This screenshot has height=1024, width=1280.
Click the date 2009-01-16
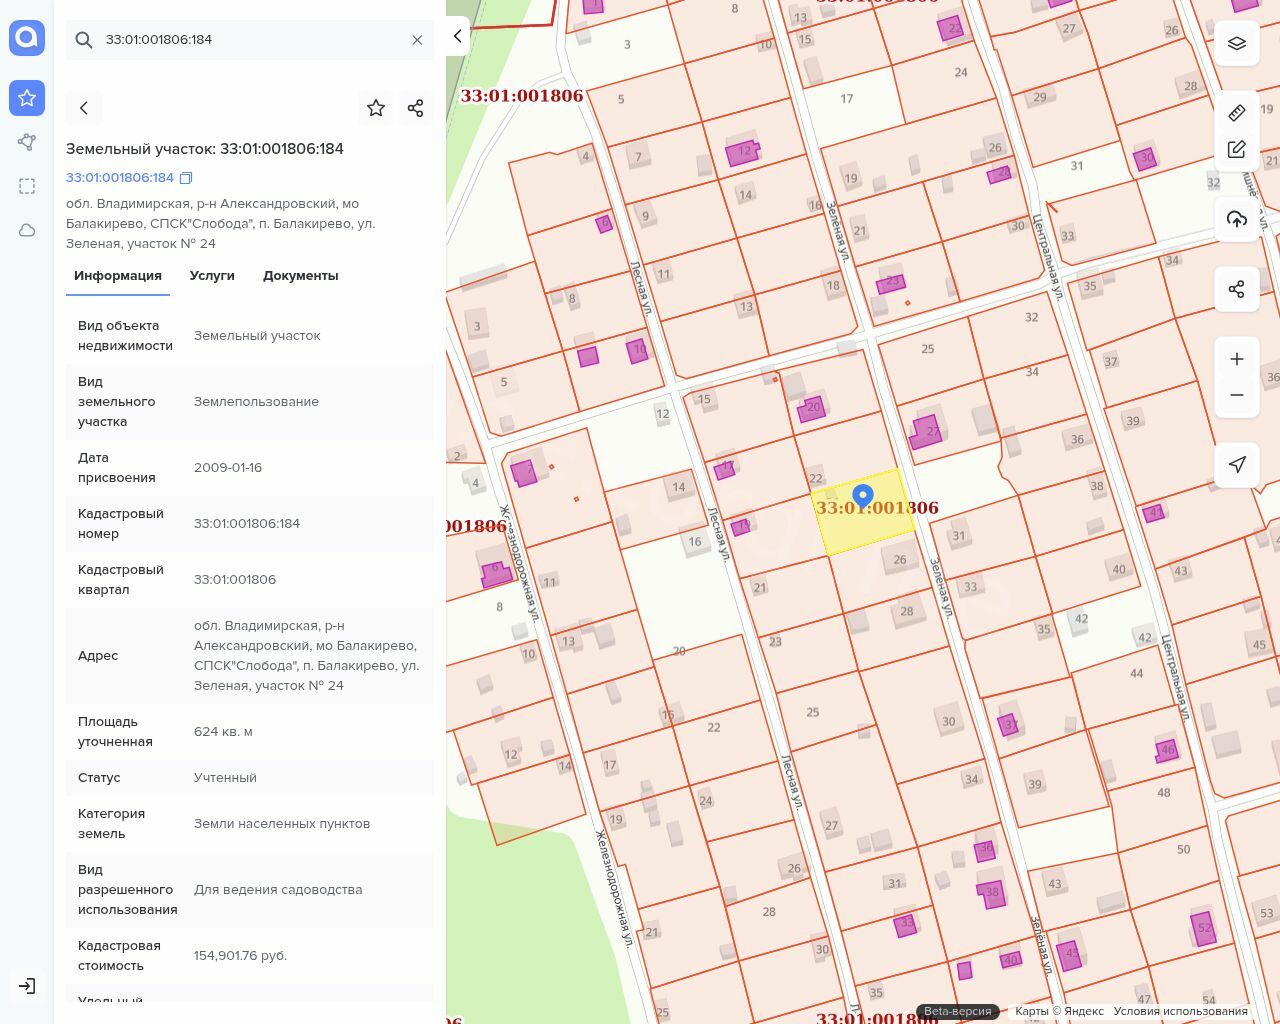[228, 468]
